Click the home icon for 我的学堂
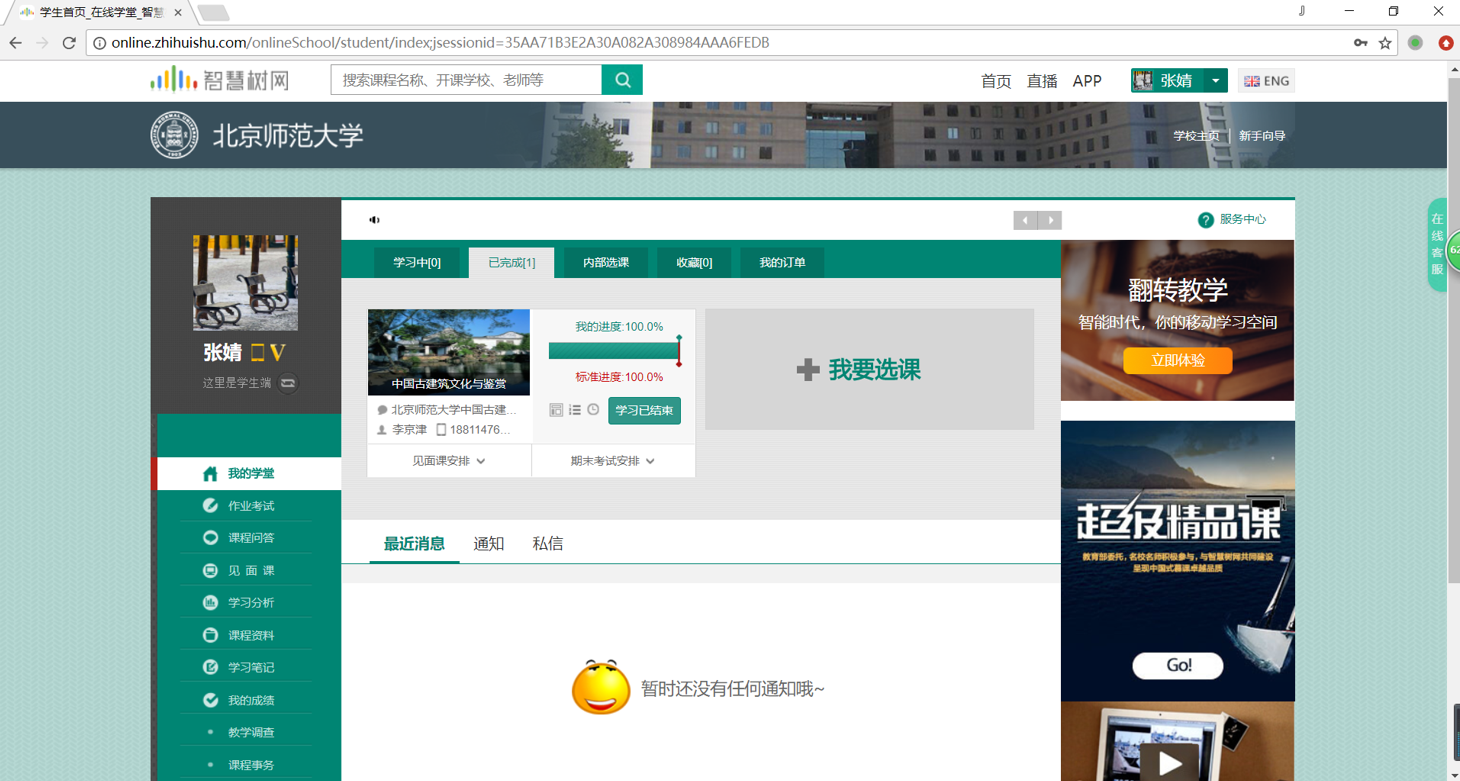Image resolution: width=1460 pixels, height=781 pixels. click(x=210, y=474)
